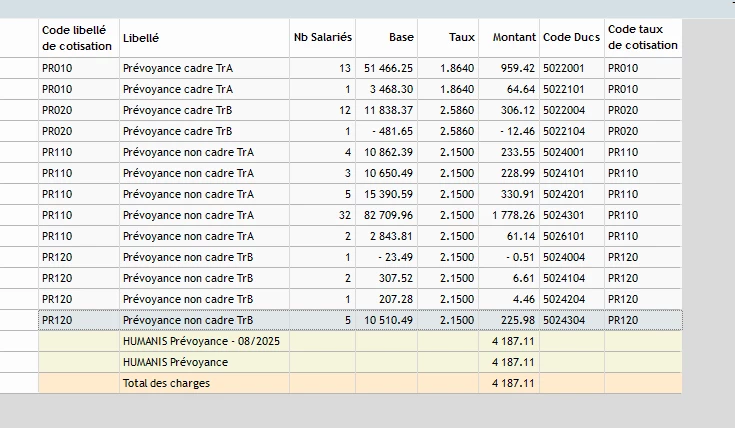Click the "Code libellé de cotisation" column header
The height and width of the screenshot is (428, 735).
[x=79, y=38]
